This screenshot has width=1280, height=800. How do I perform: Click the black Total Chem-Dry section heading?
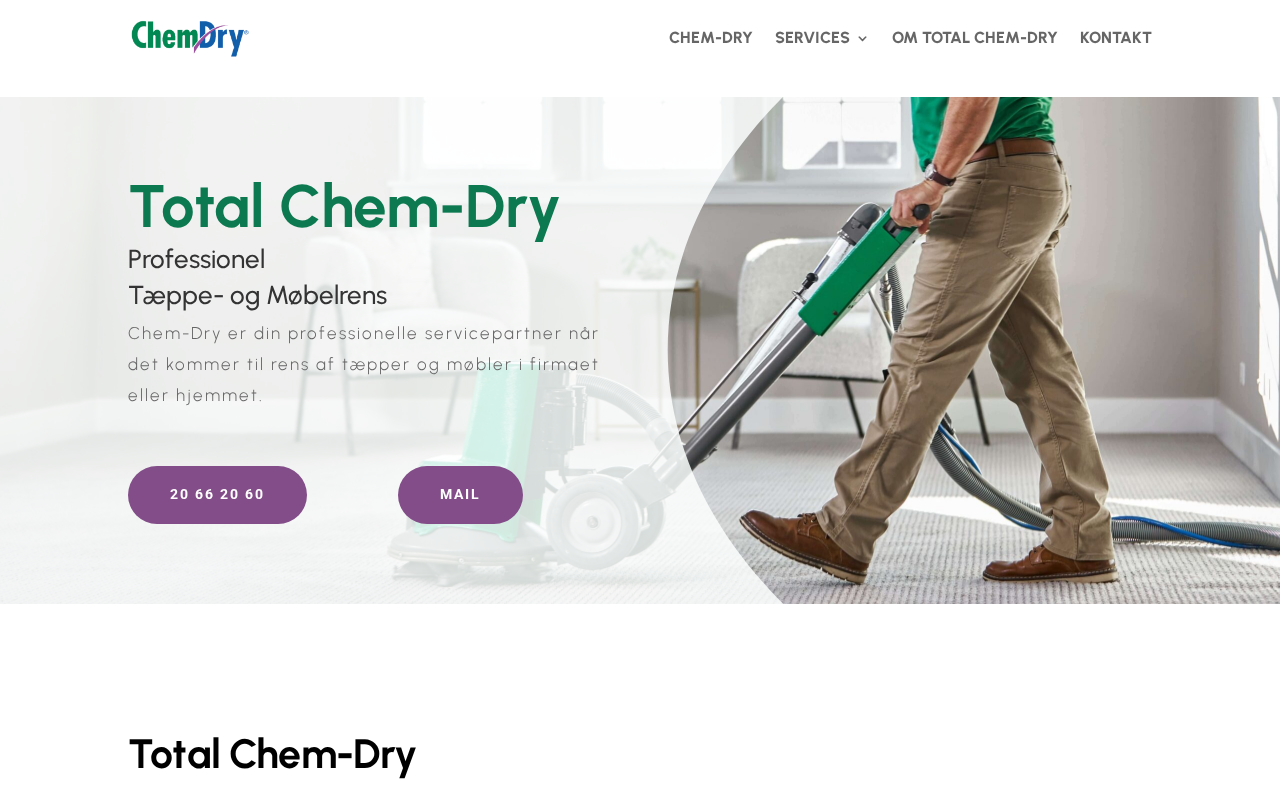272,754
